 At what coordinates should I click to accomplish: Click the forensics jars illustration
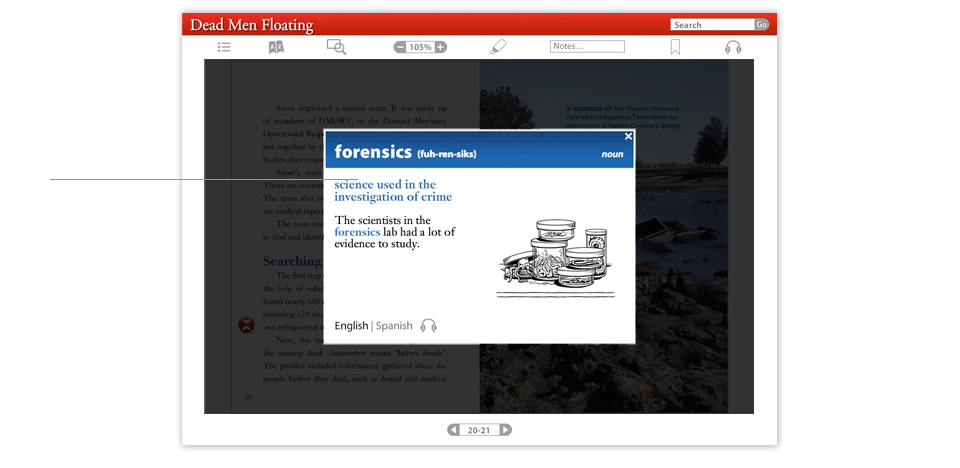[x=555, y=258]
